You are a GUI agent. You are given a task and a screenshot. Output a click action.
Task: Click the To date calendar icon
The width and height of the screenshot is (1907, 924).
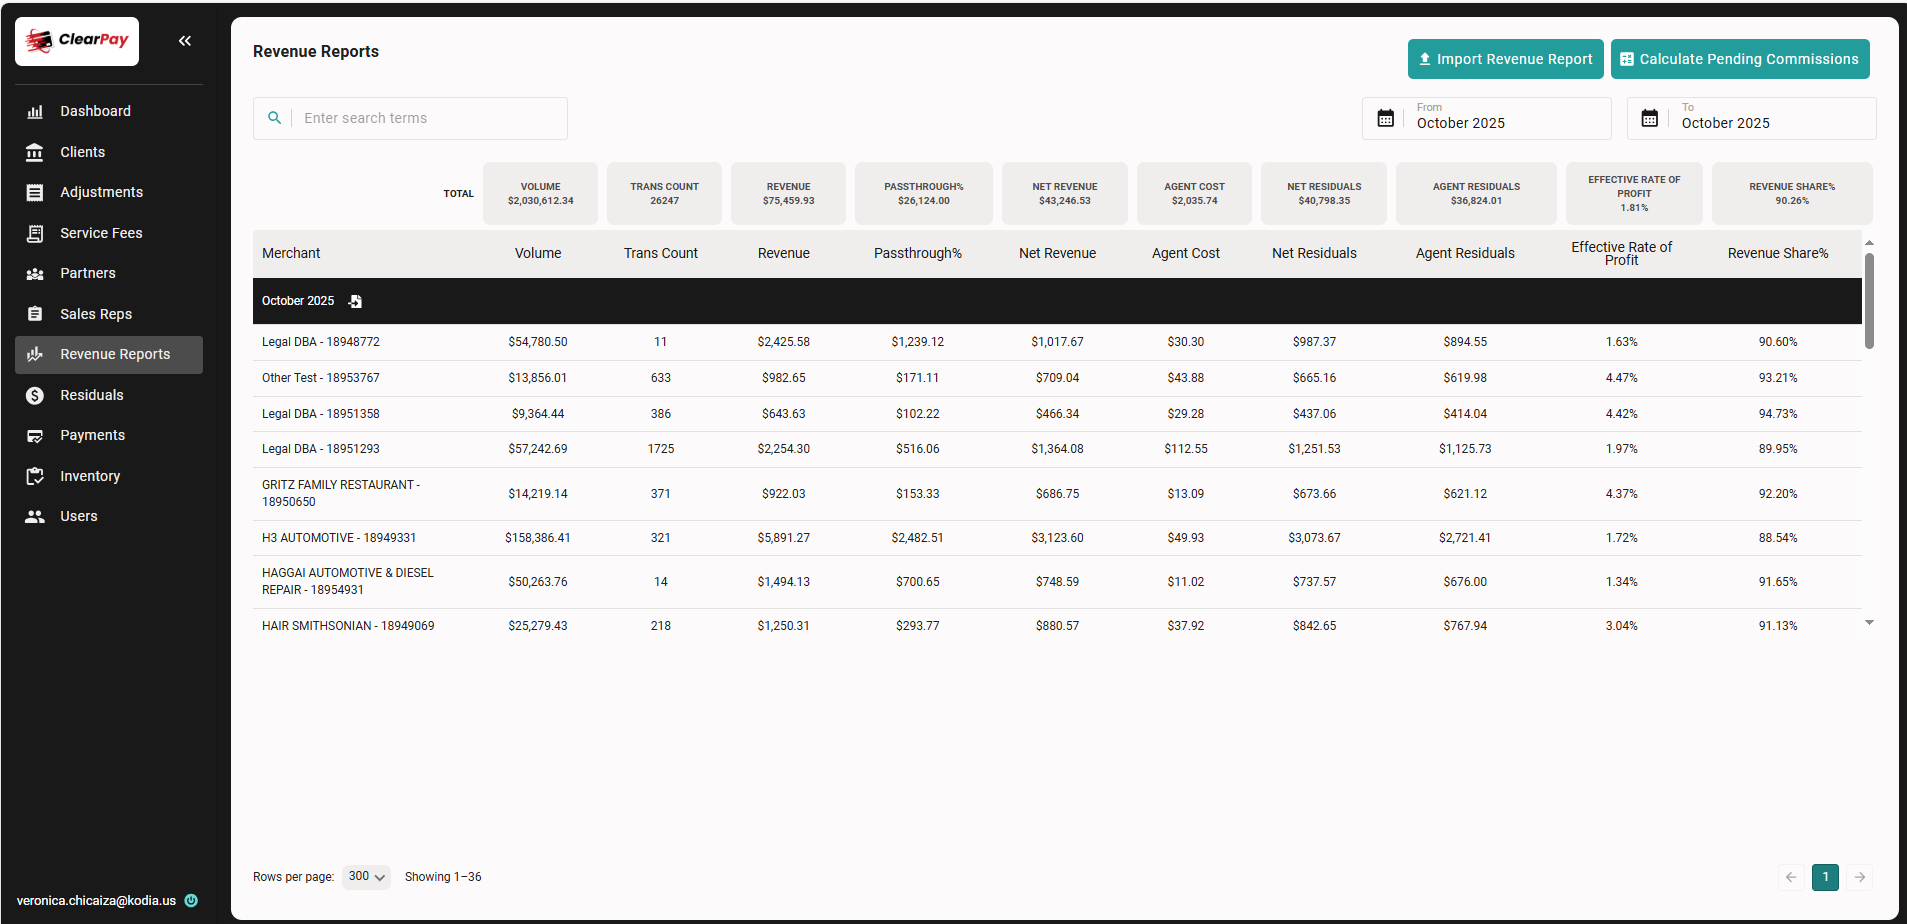click(1650, 118)
